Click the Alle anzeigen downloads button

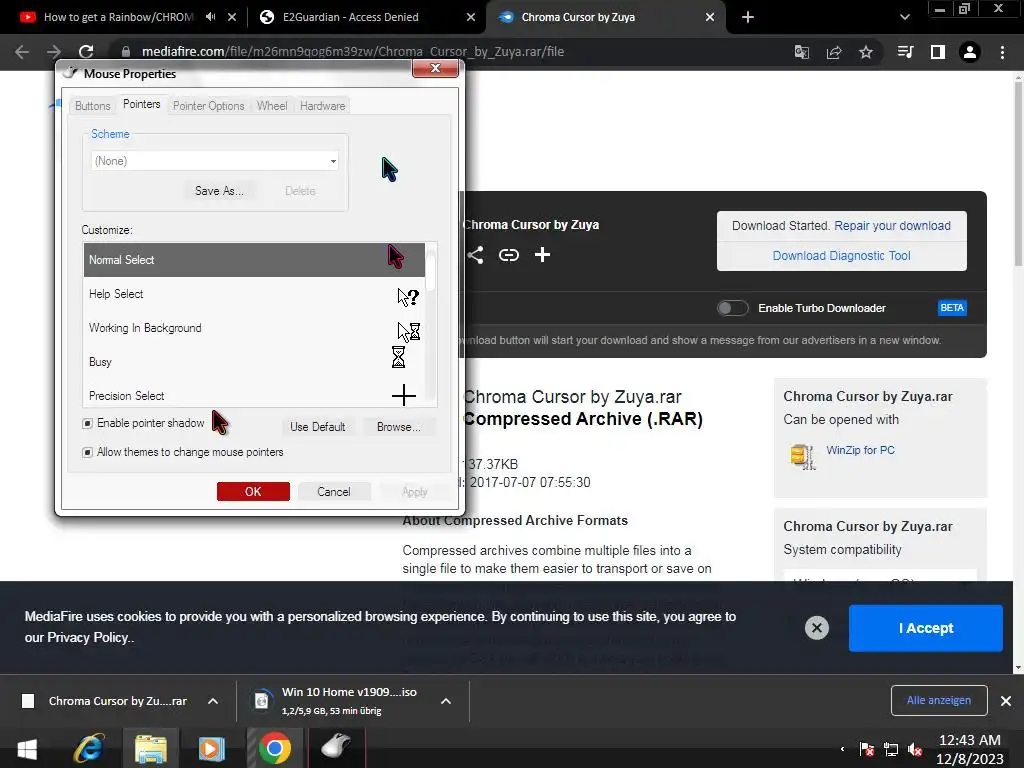click(938, 701)
